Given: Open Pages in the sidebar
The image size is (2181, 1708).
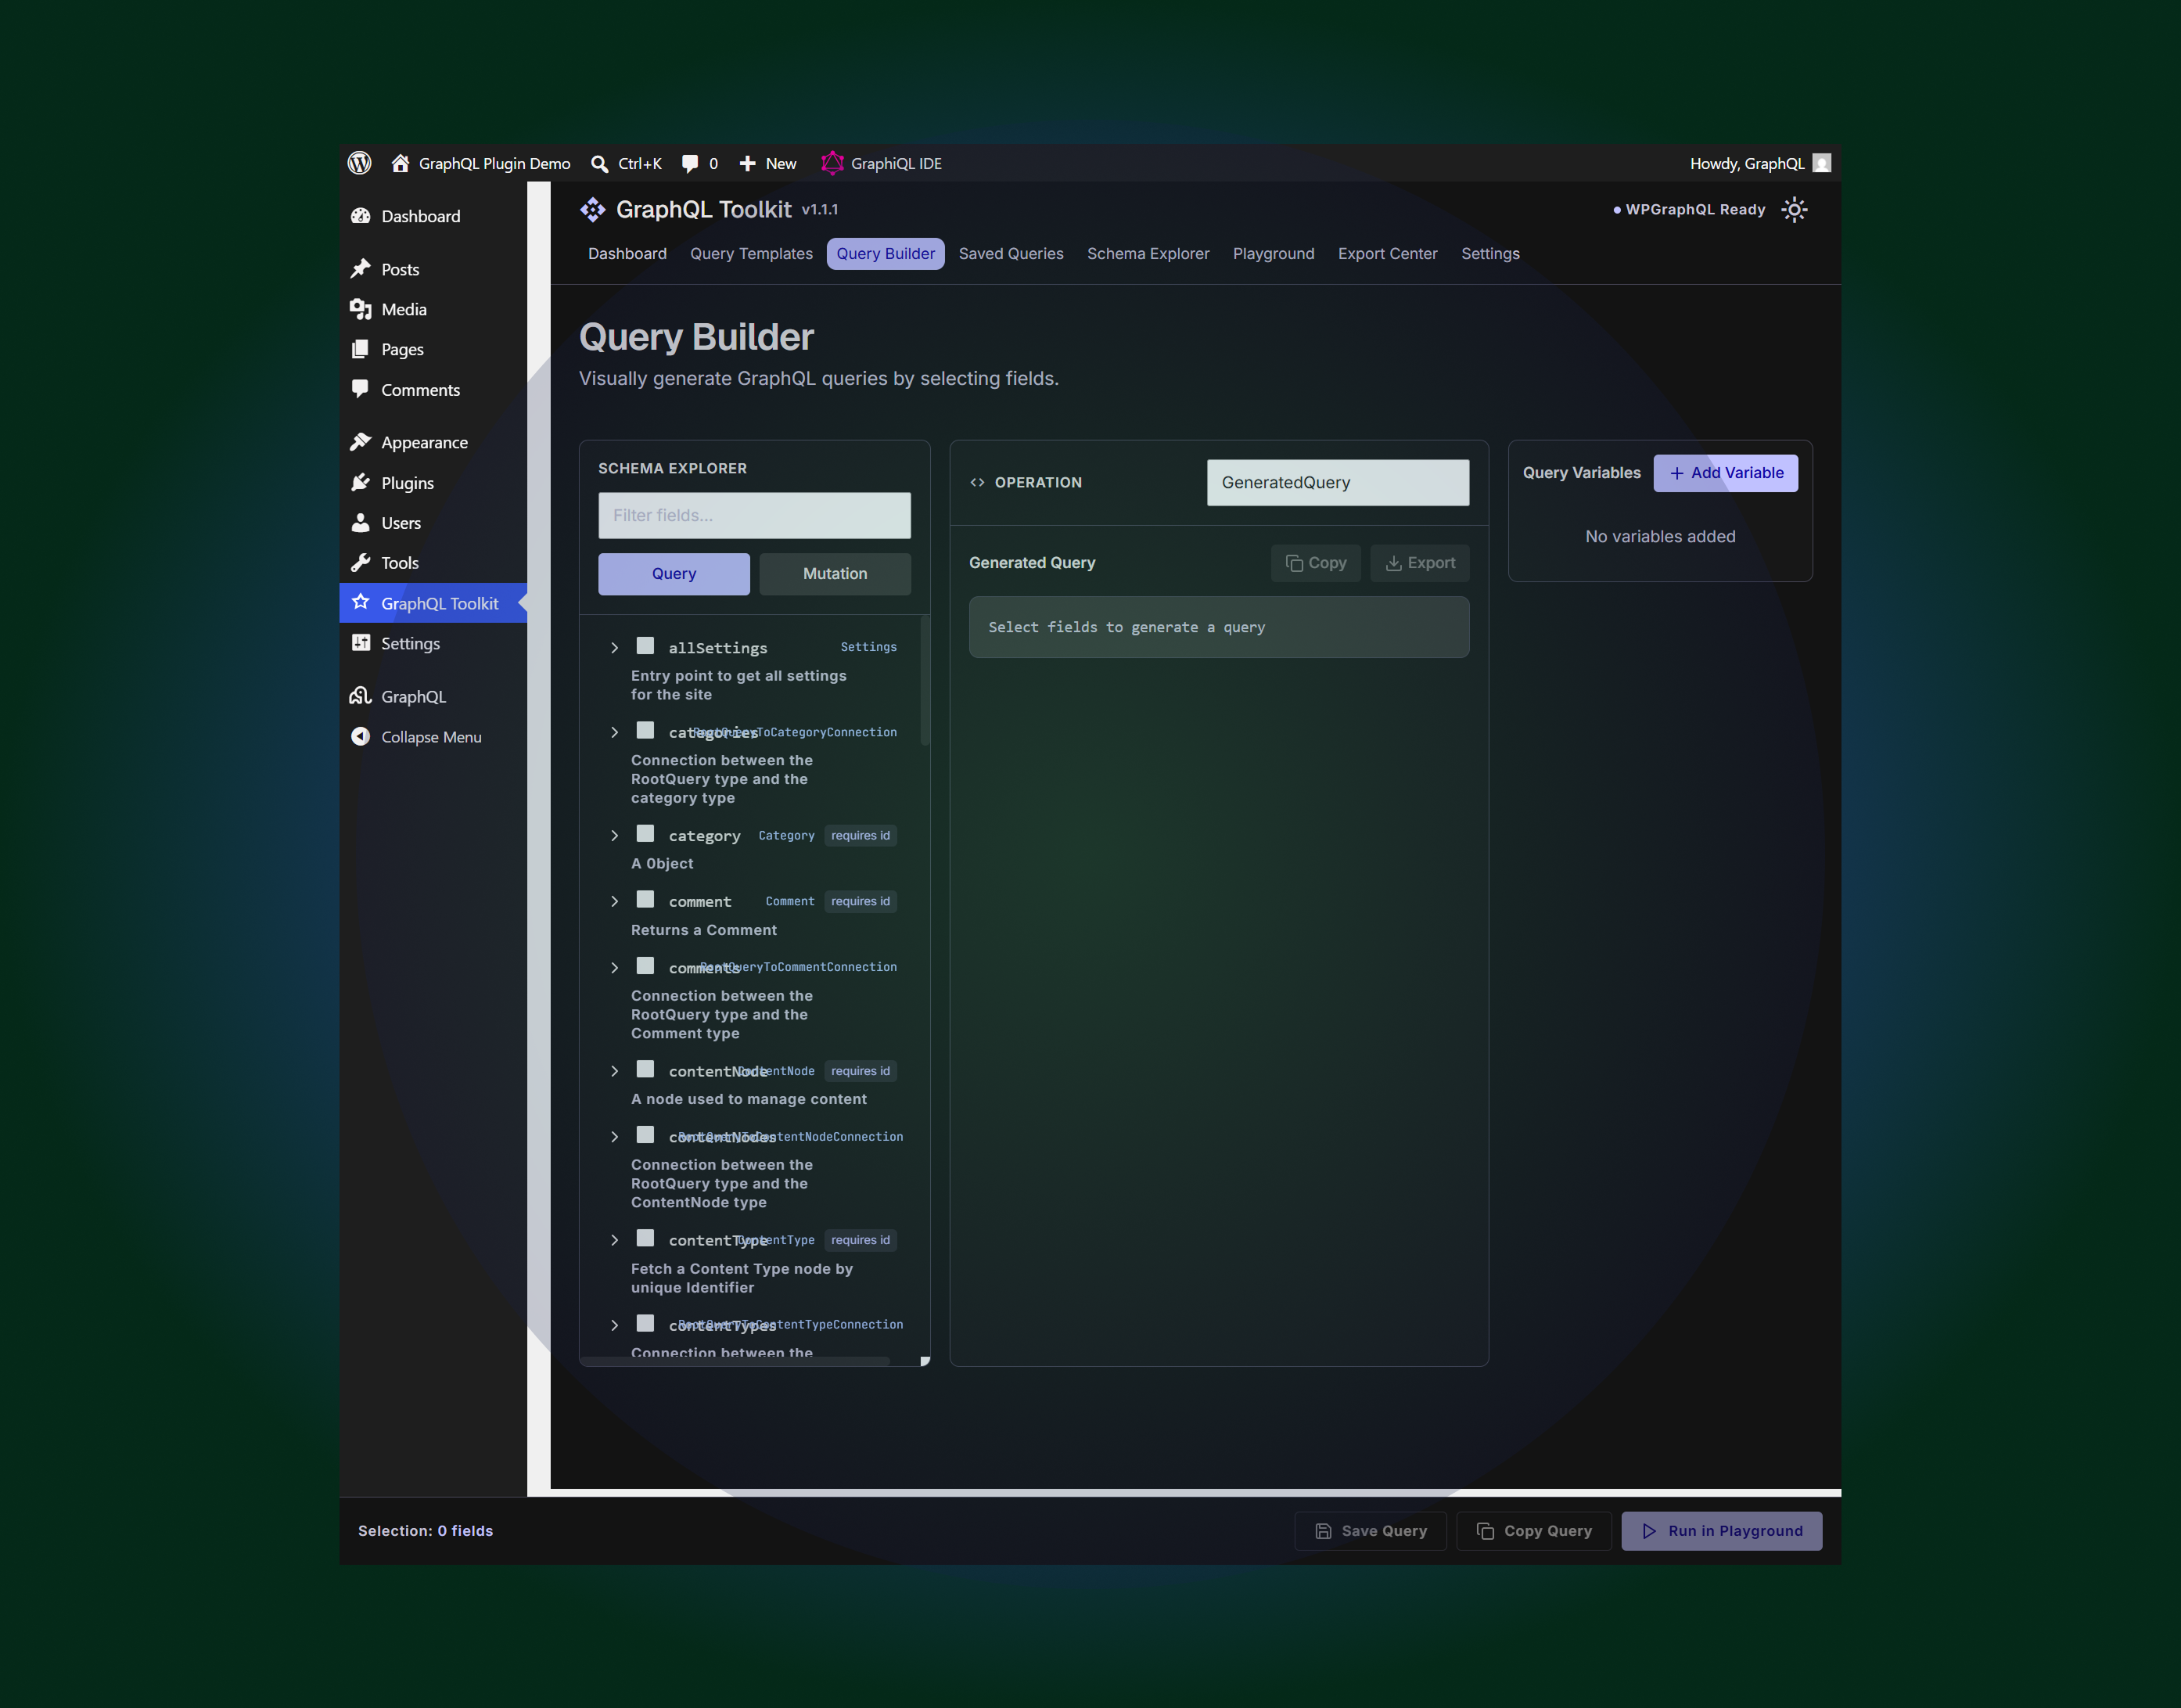Looking at the screenshot, I should click(x=433, y=349).
